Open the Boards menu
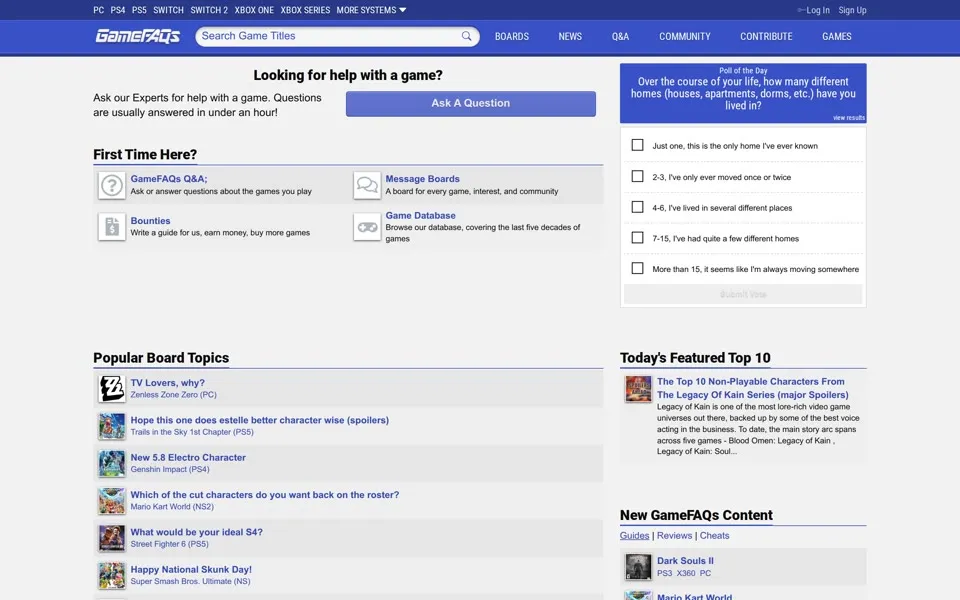The width and height of the screenshot is (960, 600). [512, 37]
